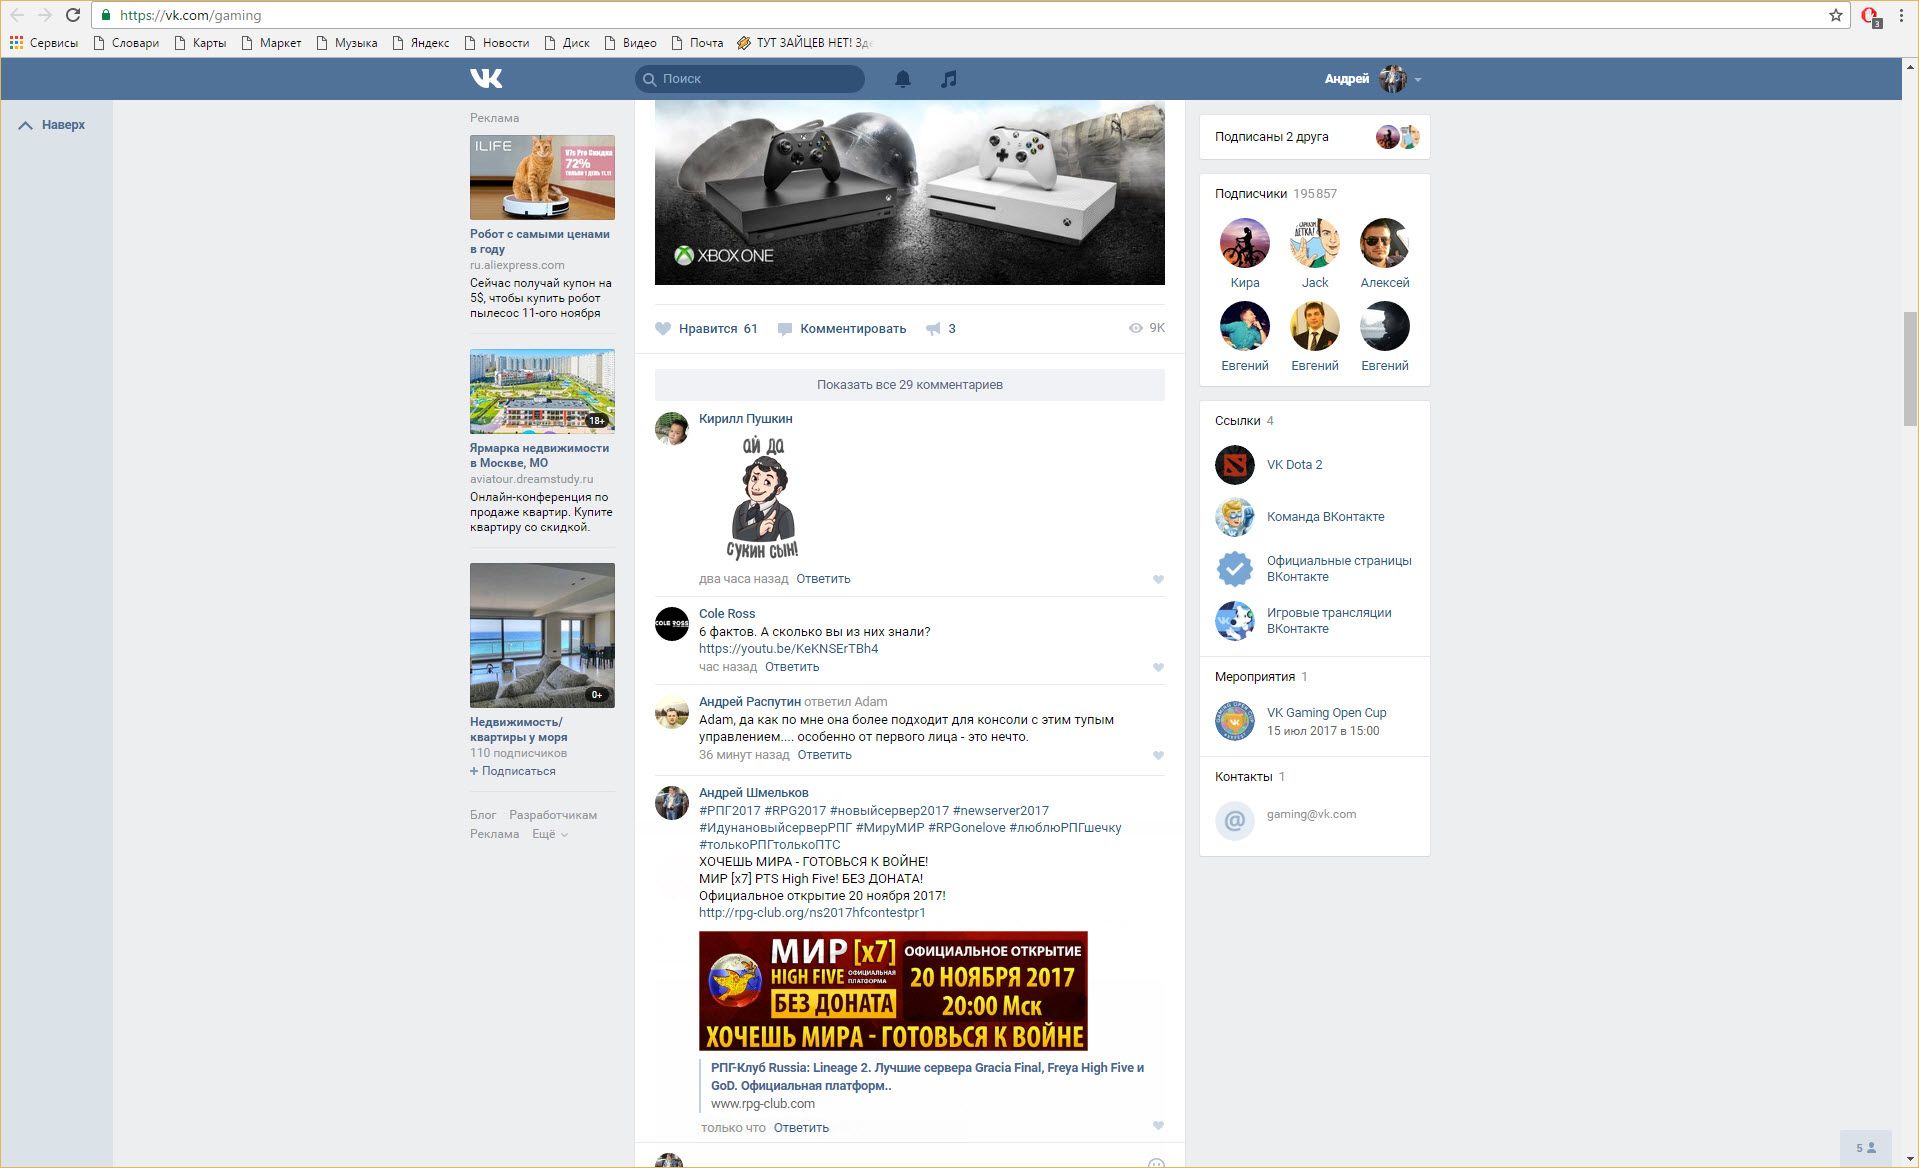
Task: Open Cole Ross's round avatar
Action: [x=672, y=624]
